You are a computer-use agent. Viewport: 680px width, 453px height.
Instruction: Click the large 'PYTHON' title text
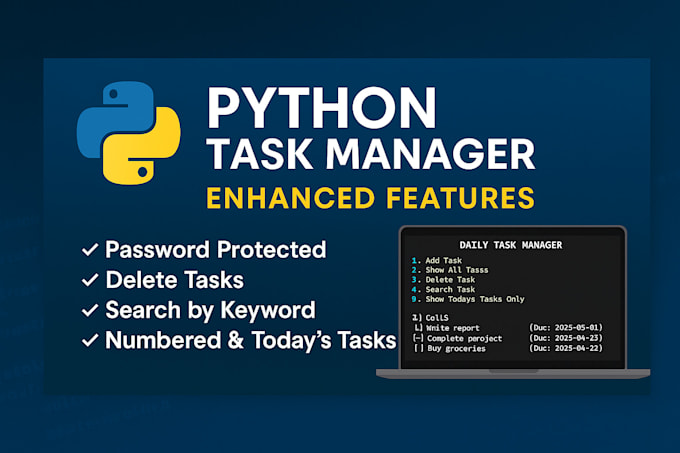coord(322,108)
